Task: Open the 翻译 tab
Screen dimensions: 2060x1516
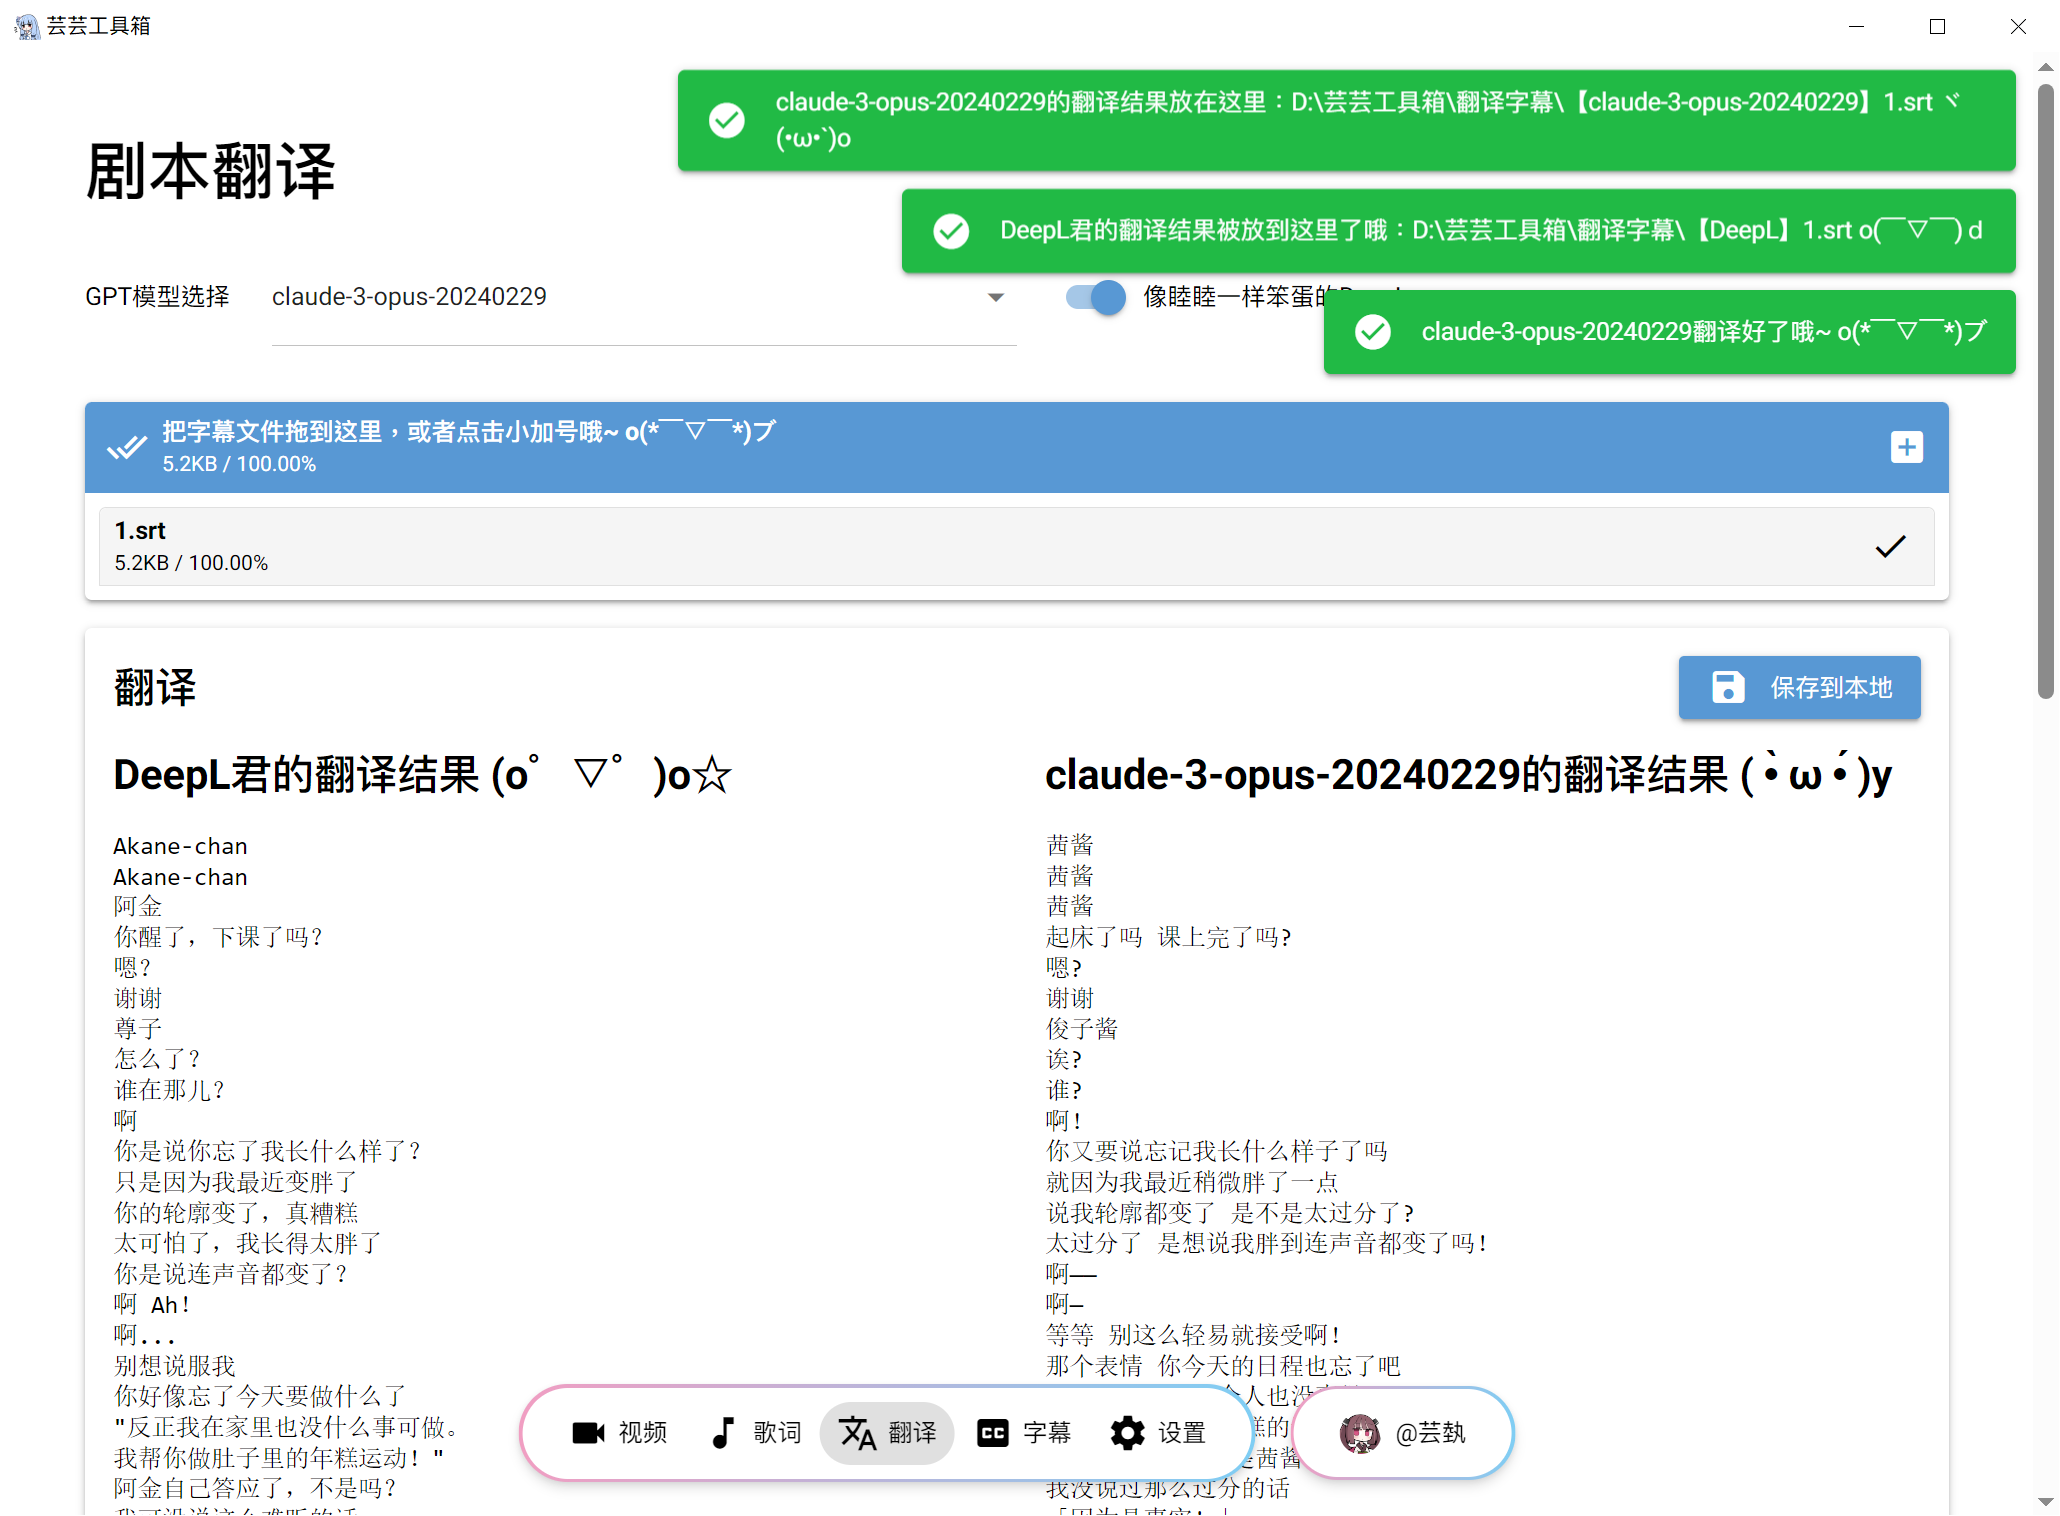Action: 887,1433
